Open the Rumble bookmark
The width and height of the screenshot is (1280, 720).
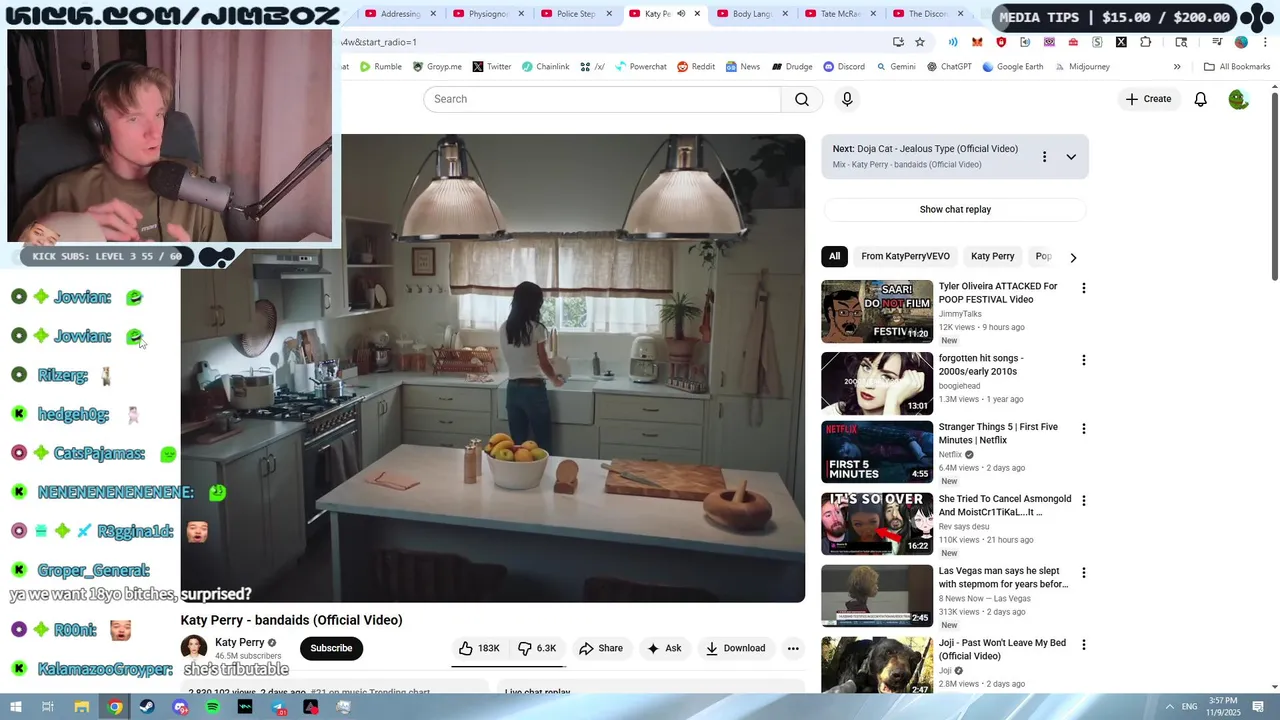[x=380, y=67]
